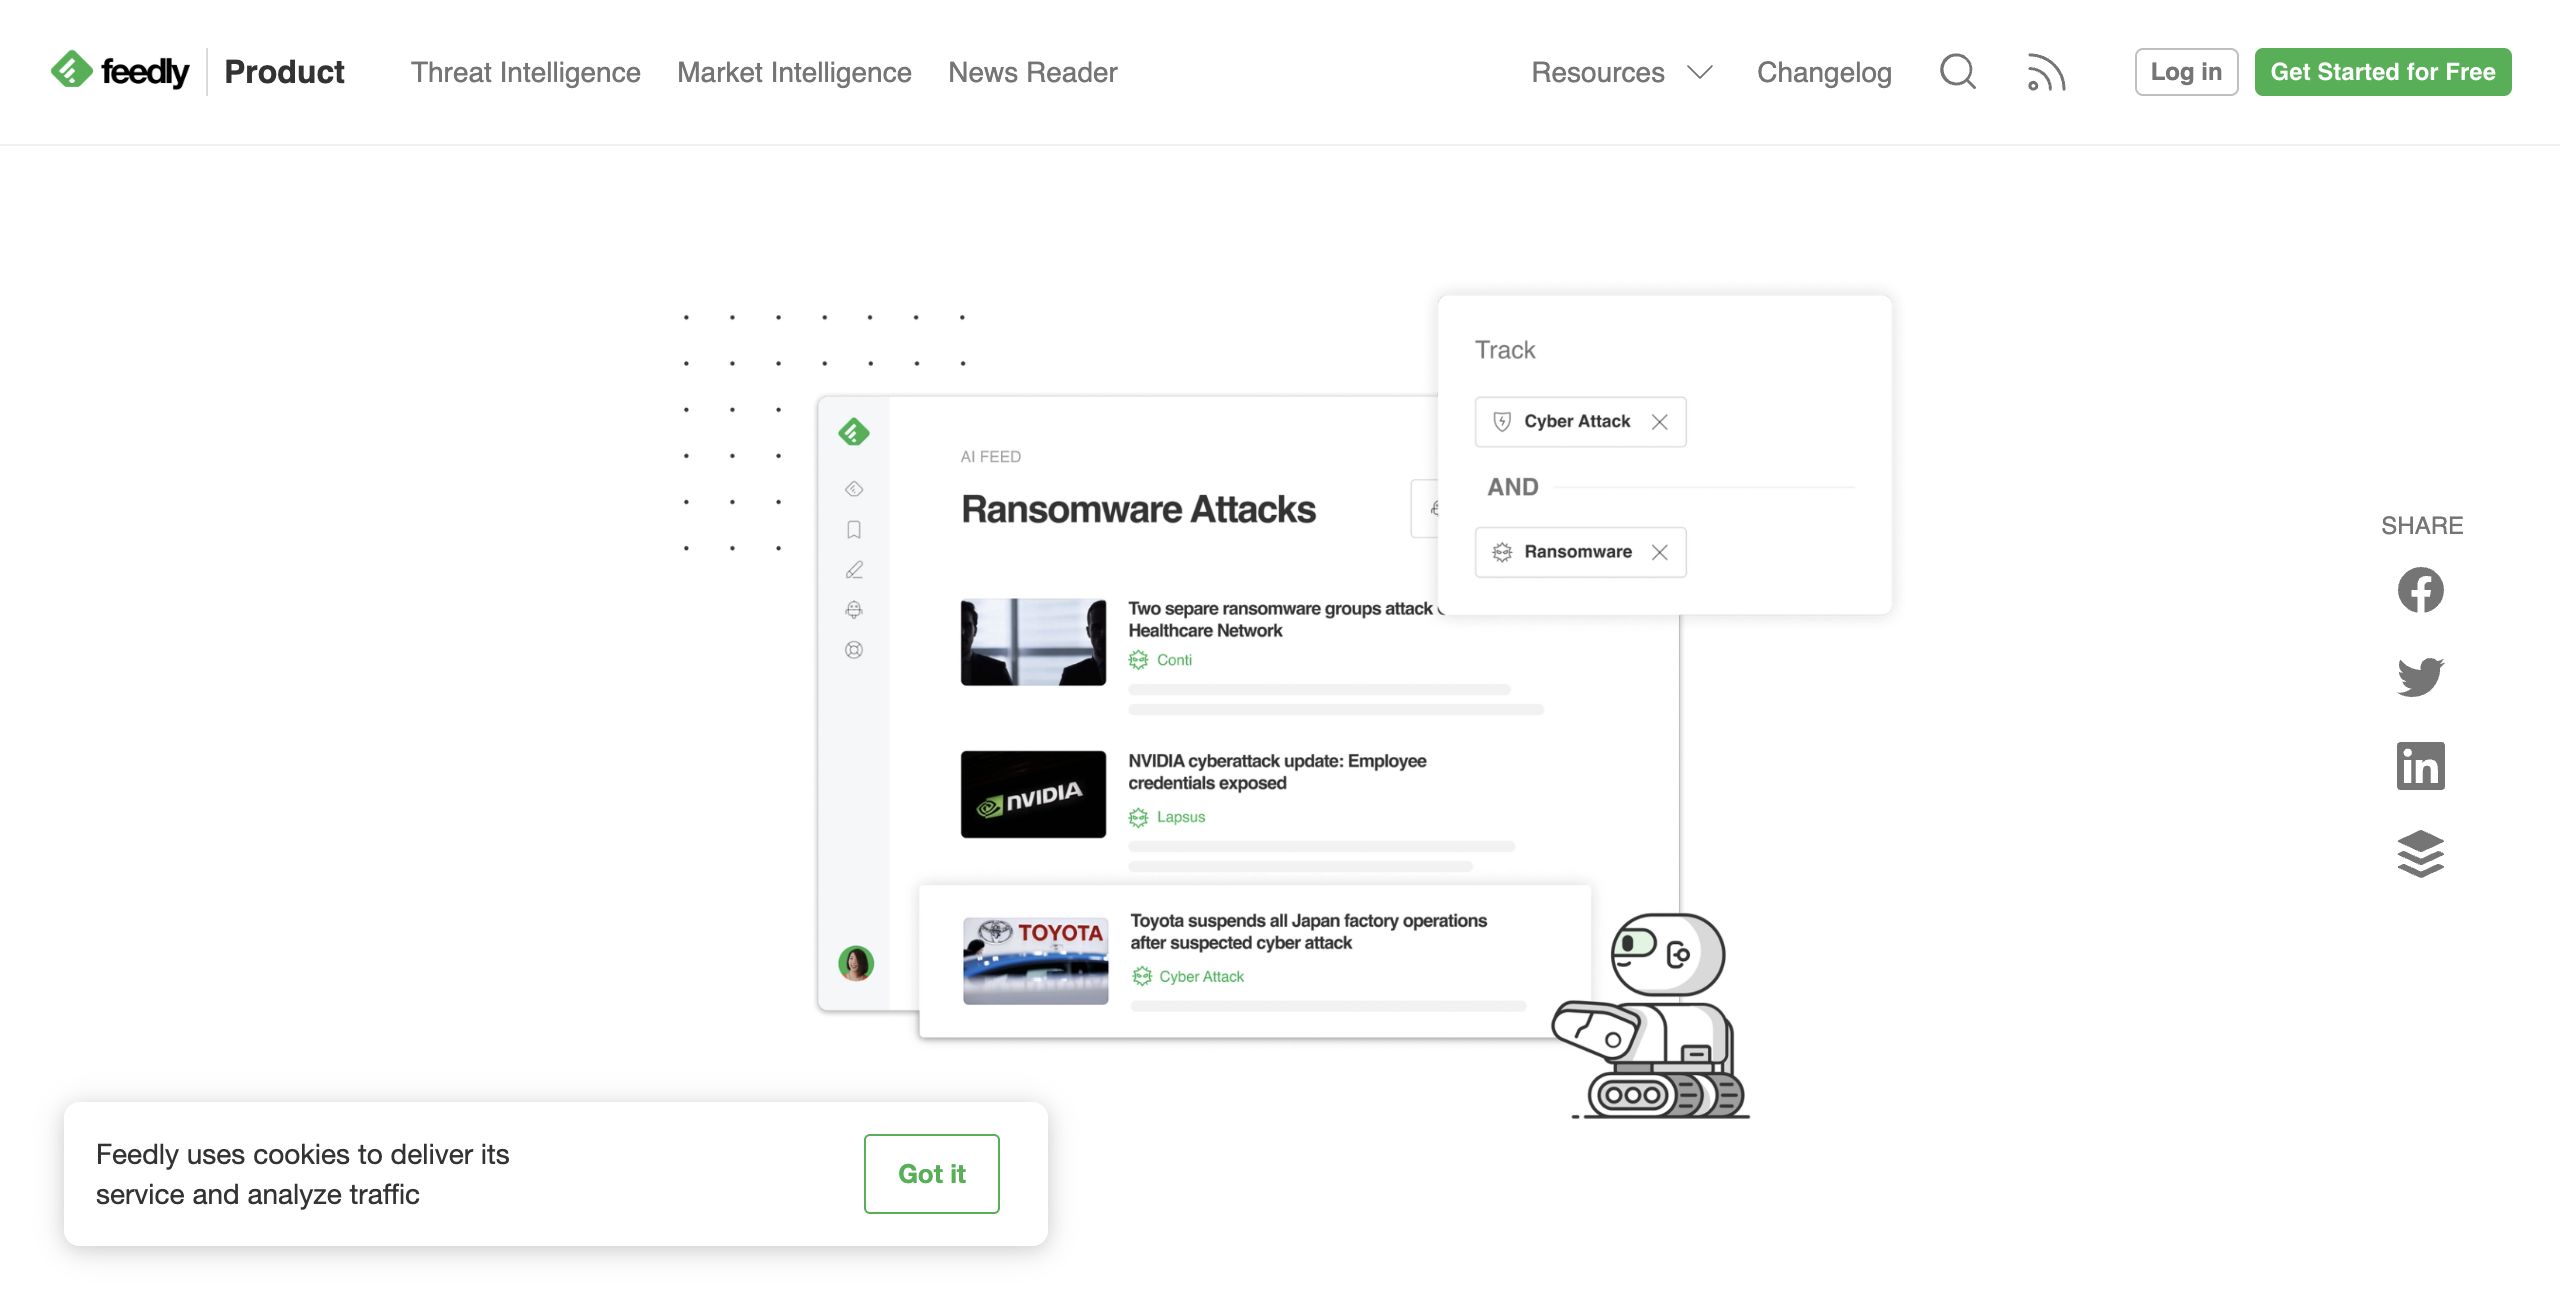This screenshot has width=2560, height=1310.
Task: Remove the Cyber Attack tag
Action: (x=1660, y=422)
